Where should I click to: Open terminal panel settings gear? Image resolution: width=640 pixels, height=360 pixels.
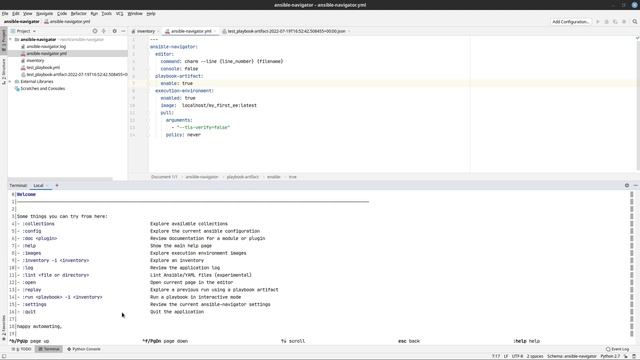627,185
